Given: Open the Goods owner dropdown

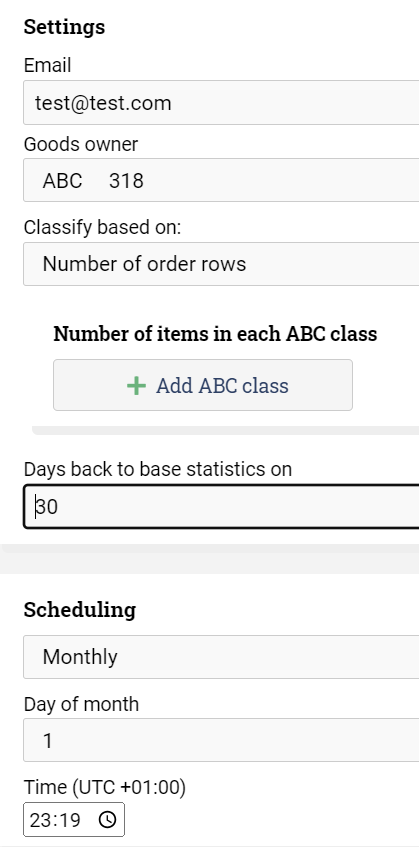Looking at the screenshot, I should point(221,180).
